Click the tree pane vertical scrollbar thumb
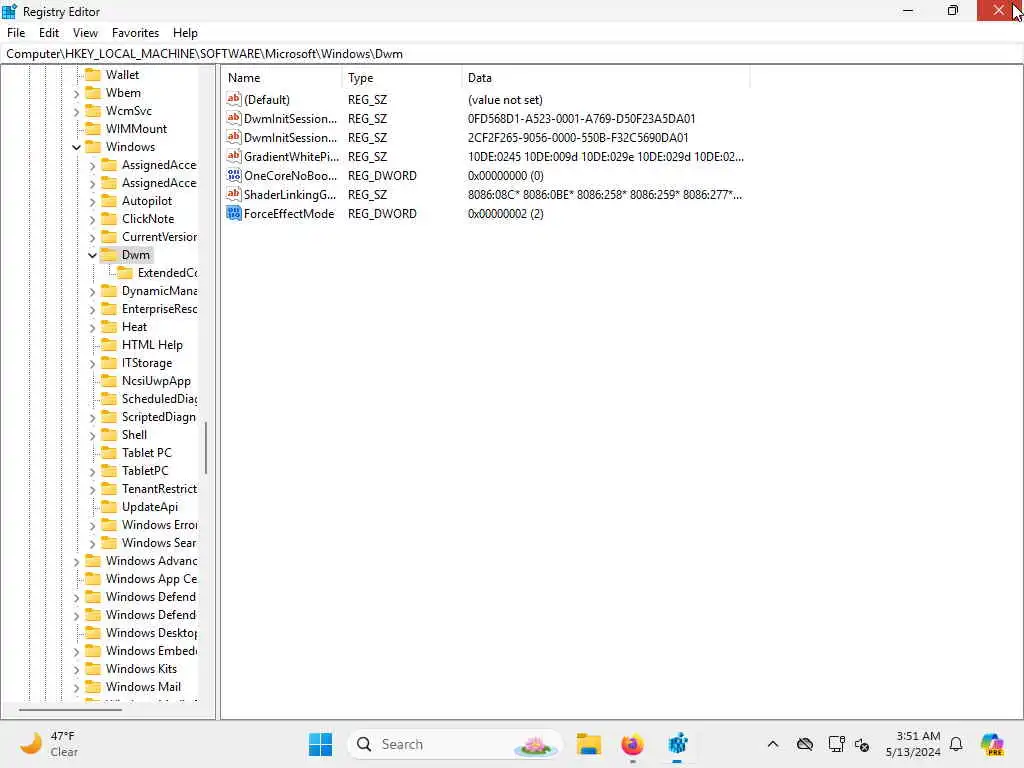The height and width of the screenshot is (768, 1024). [x=206, y=448]
